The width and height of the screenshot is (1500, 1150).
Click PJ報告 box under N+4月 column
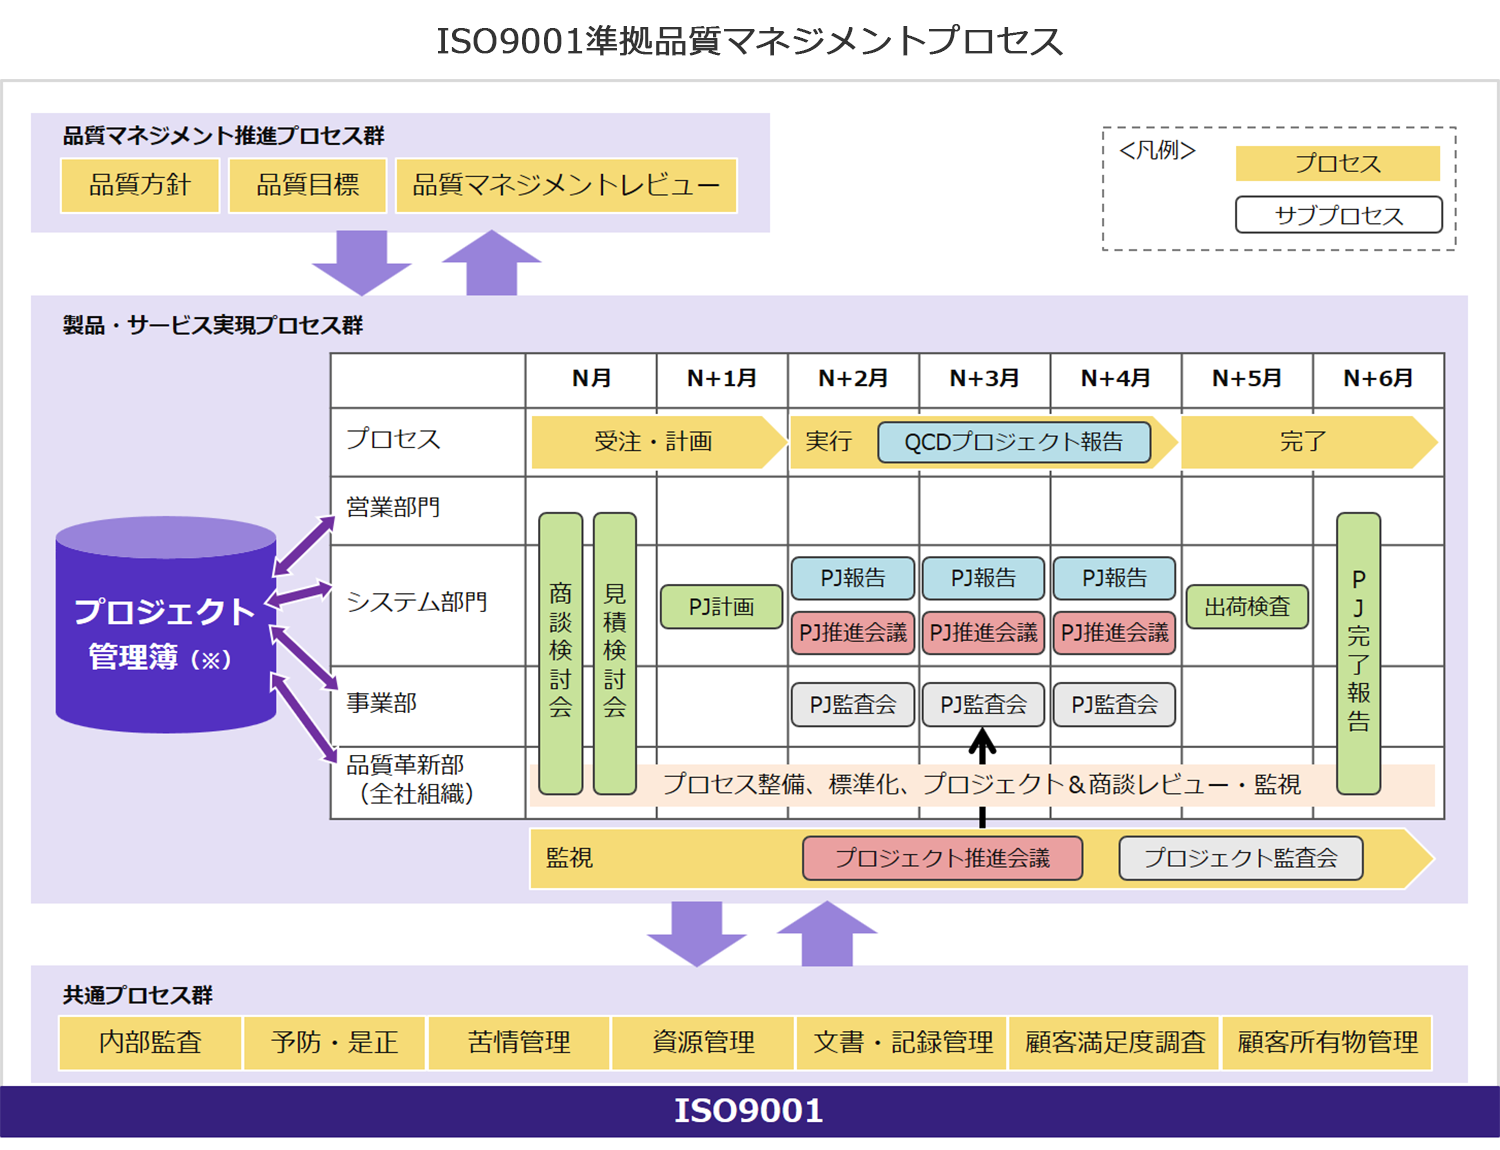pos(1115,578)
